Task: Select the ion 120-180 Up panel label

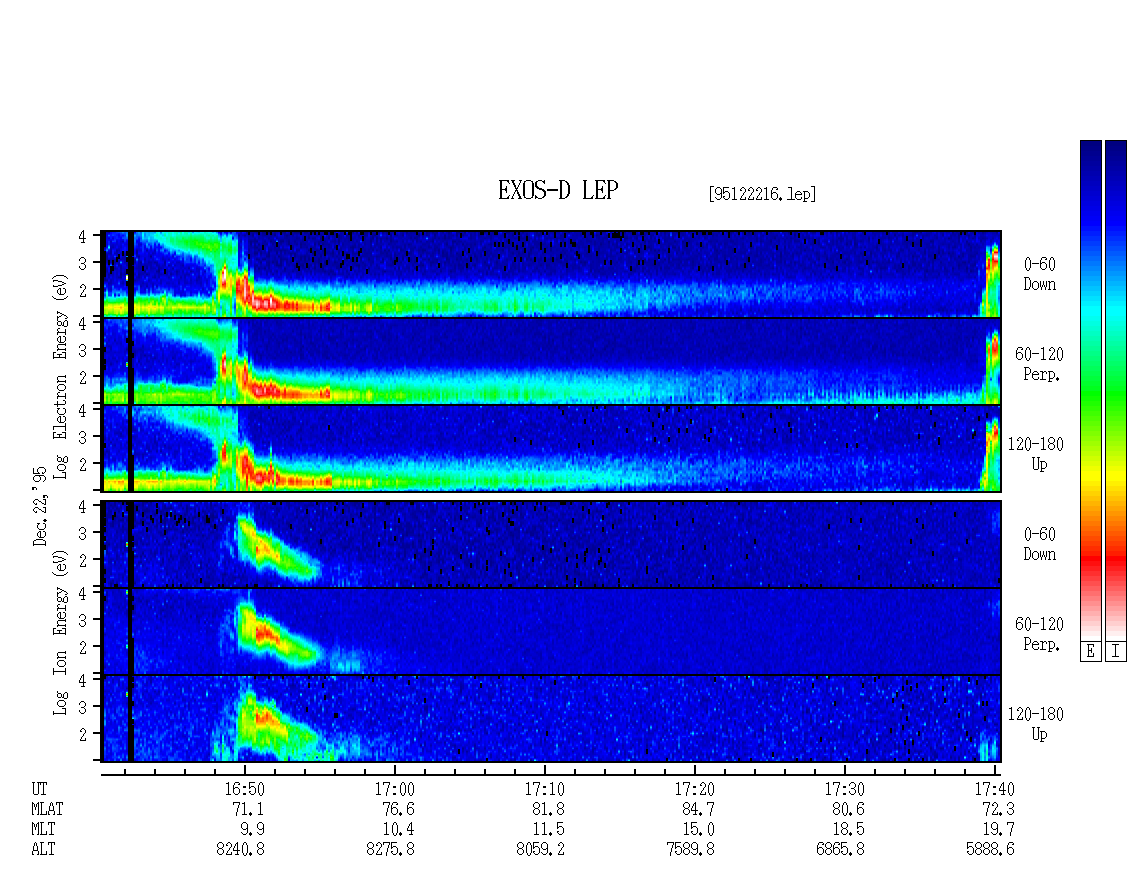Action: tap(1036, 724)
